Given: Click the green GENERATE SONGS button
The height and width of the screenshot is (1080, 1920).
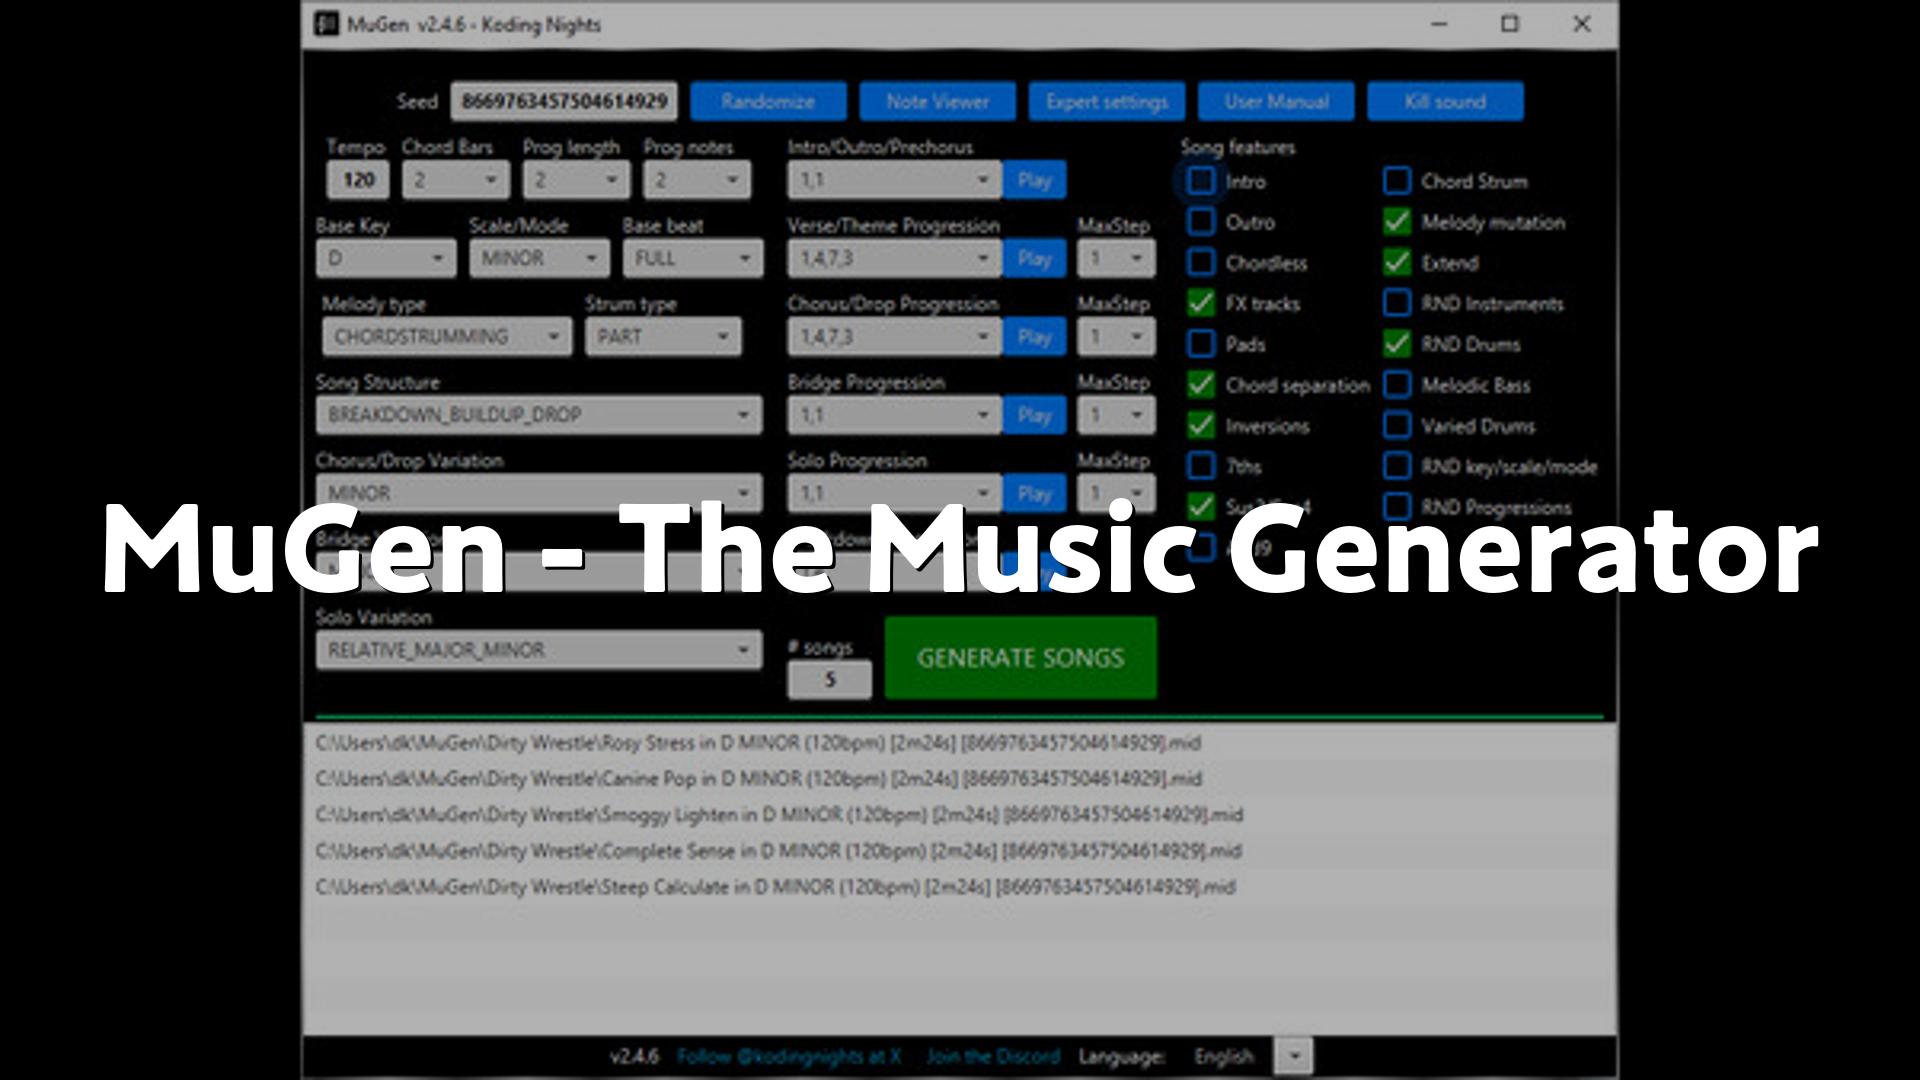Looking at the screenshot, I should coord(1021,657).
